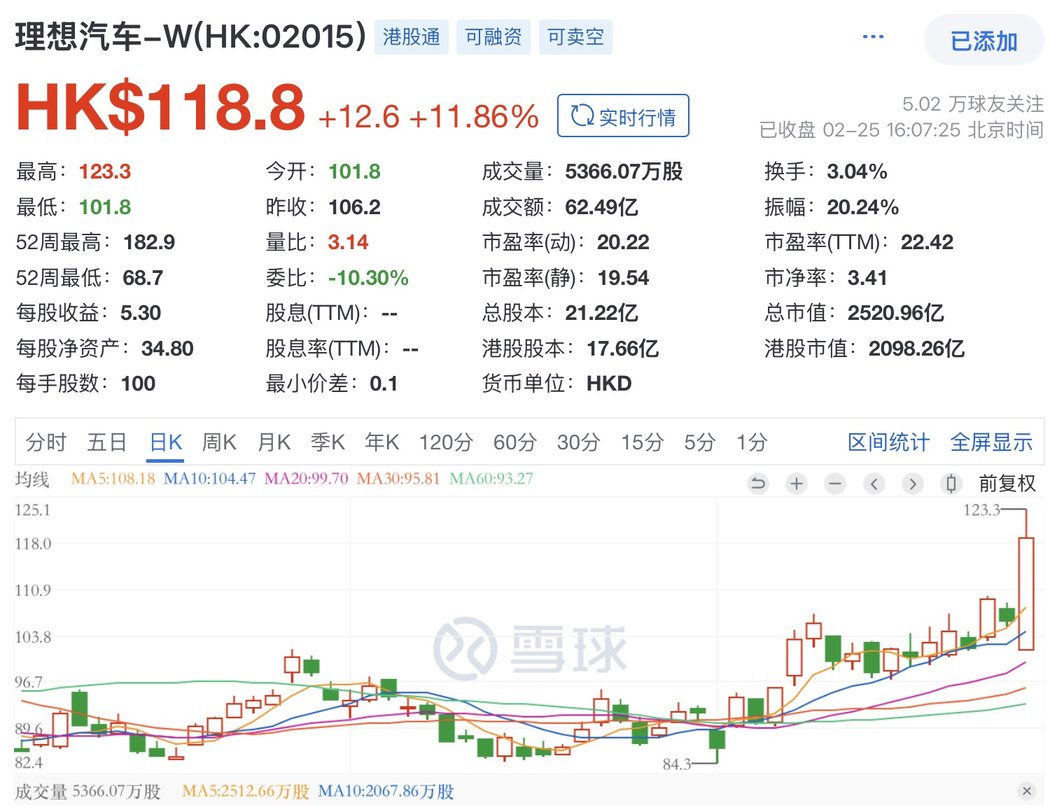This screenshot has height=805, width=1057.
Task: Click the latest tall candlestick at 123.3
Action: 1026,593
